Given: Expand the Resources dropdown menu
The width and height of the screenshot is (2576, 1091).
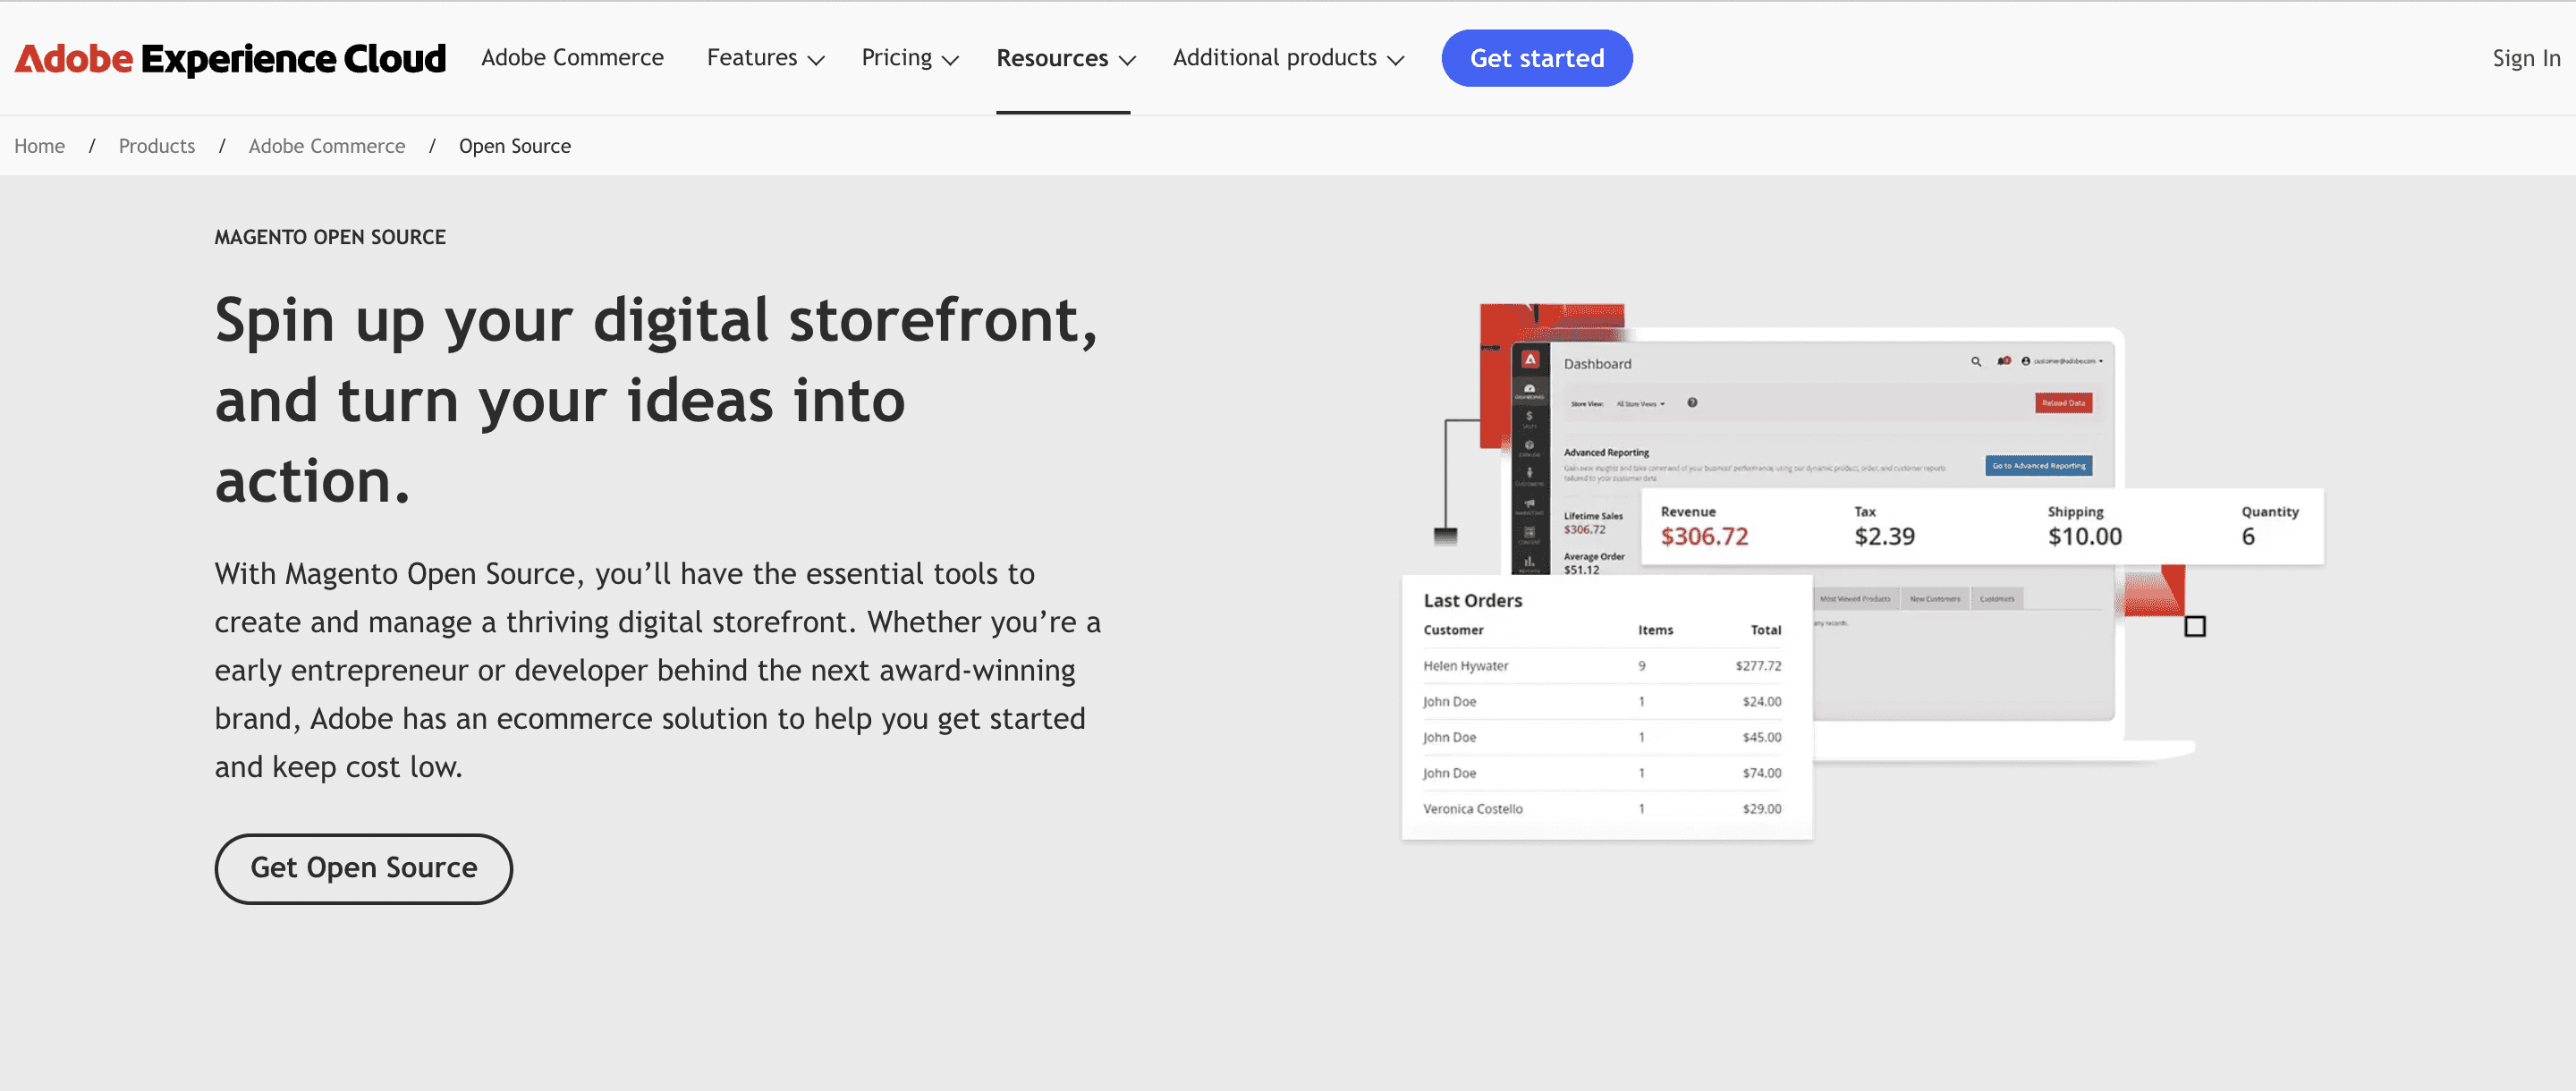Looking at the screenshot, I should [x=1065, y=58].
